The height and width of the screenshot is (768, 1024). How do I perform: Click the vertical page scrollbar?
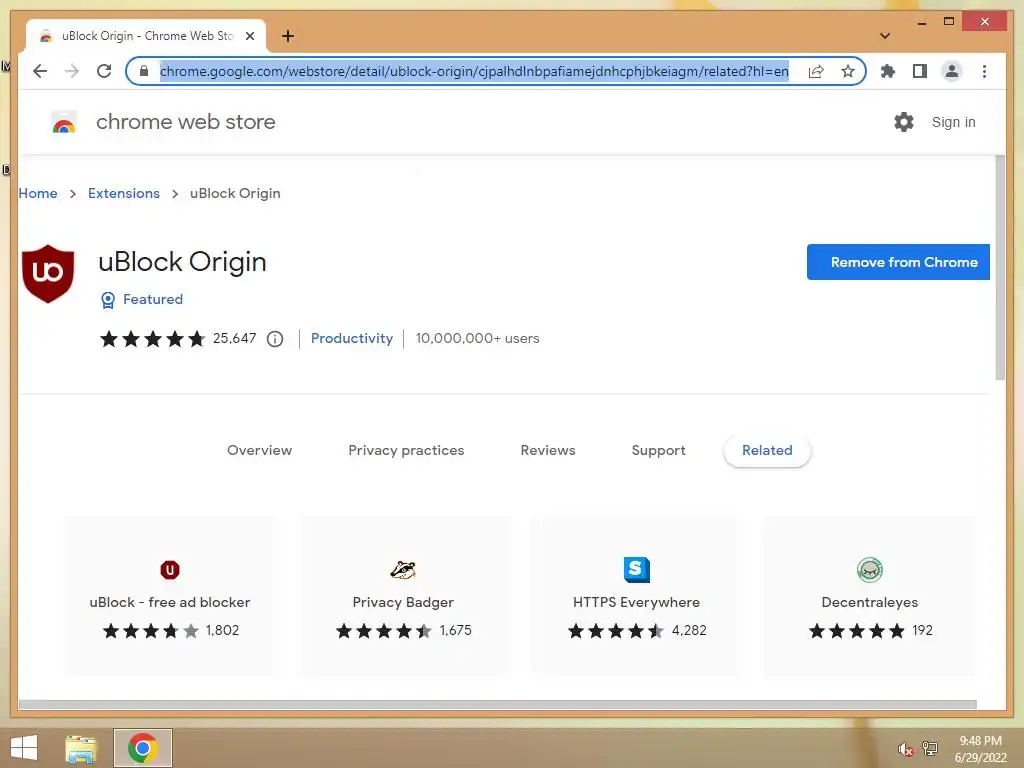(x=1000, y=268)
